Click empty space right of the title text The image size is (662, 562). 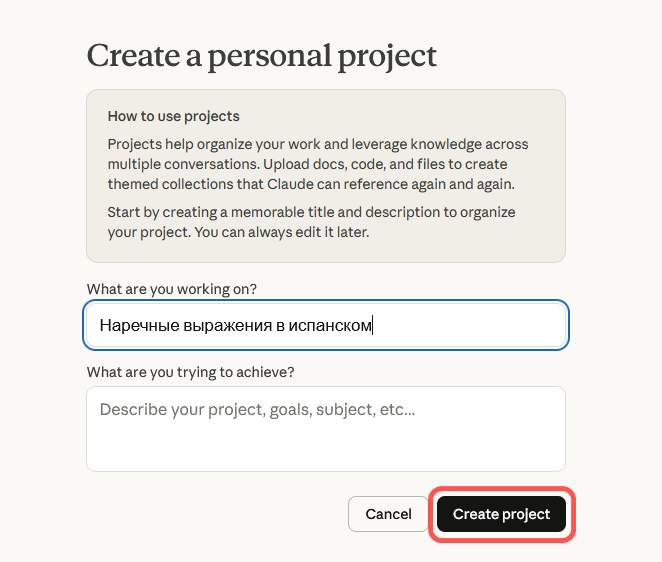tap(468, 325)
